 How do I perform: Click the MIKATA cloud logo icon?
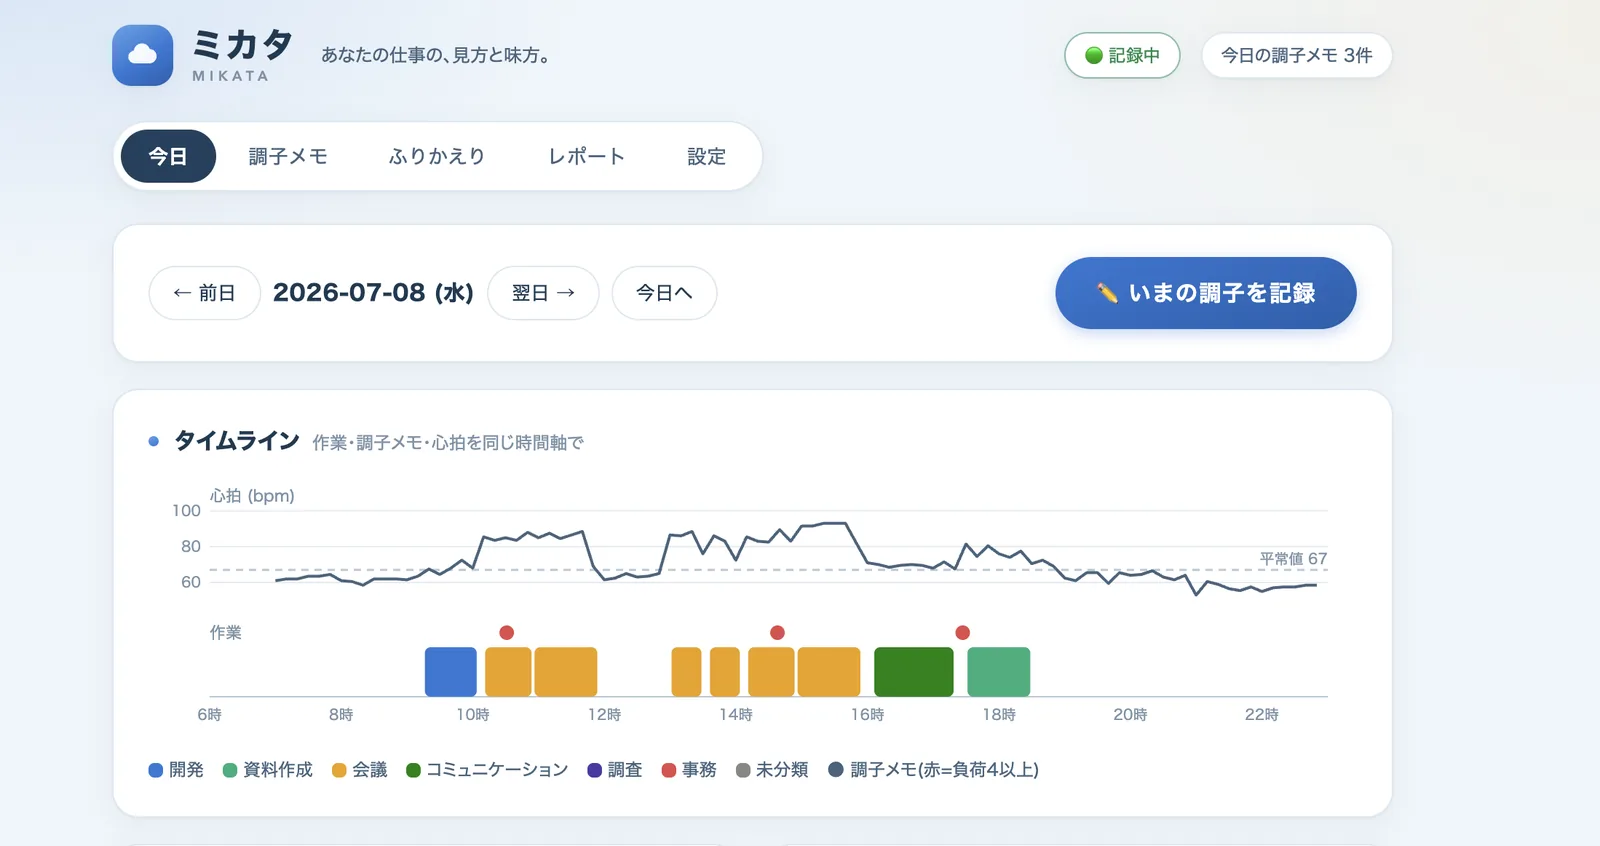(x=143, y=55)
